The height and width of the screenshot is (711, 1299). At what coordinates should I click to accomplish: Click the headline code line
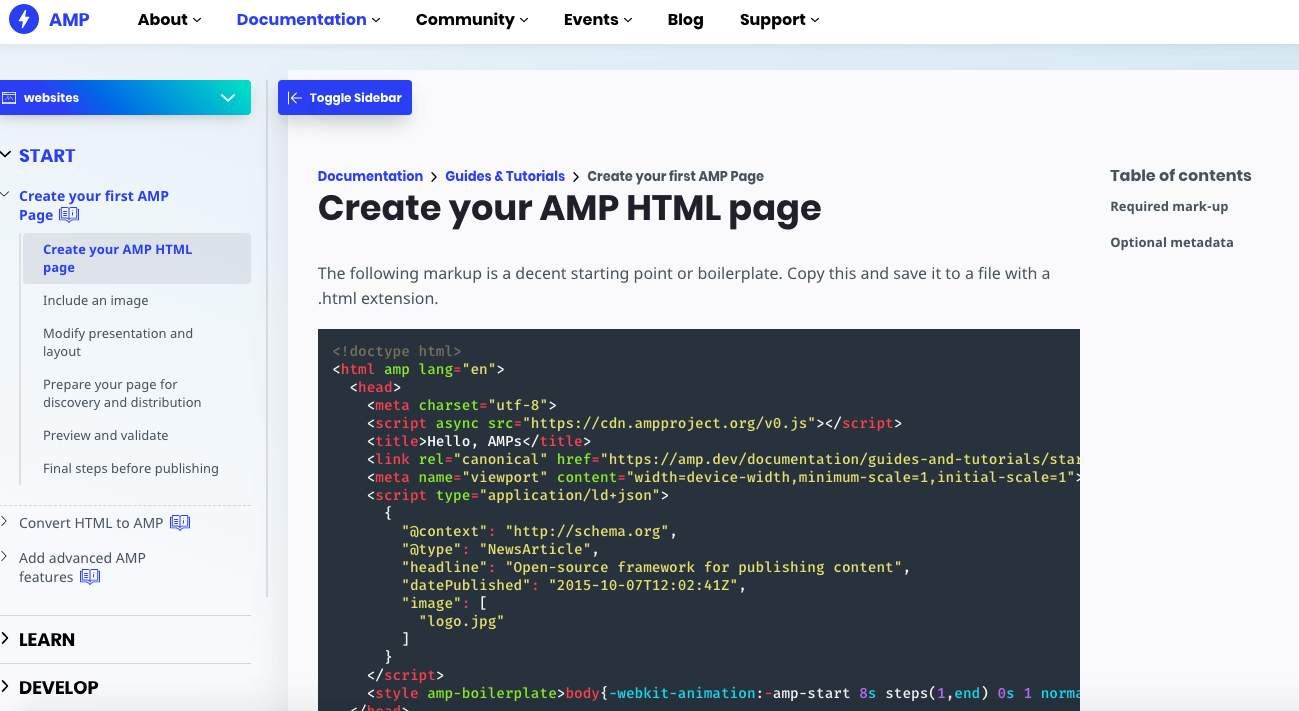(656, 567)
